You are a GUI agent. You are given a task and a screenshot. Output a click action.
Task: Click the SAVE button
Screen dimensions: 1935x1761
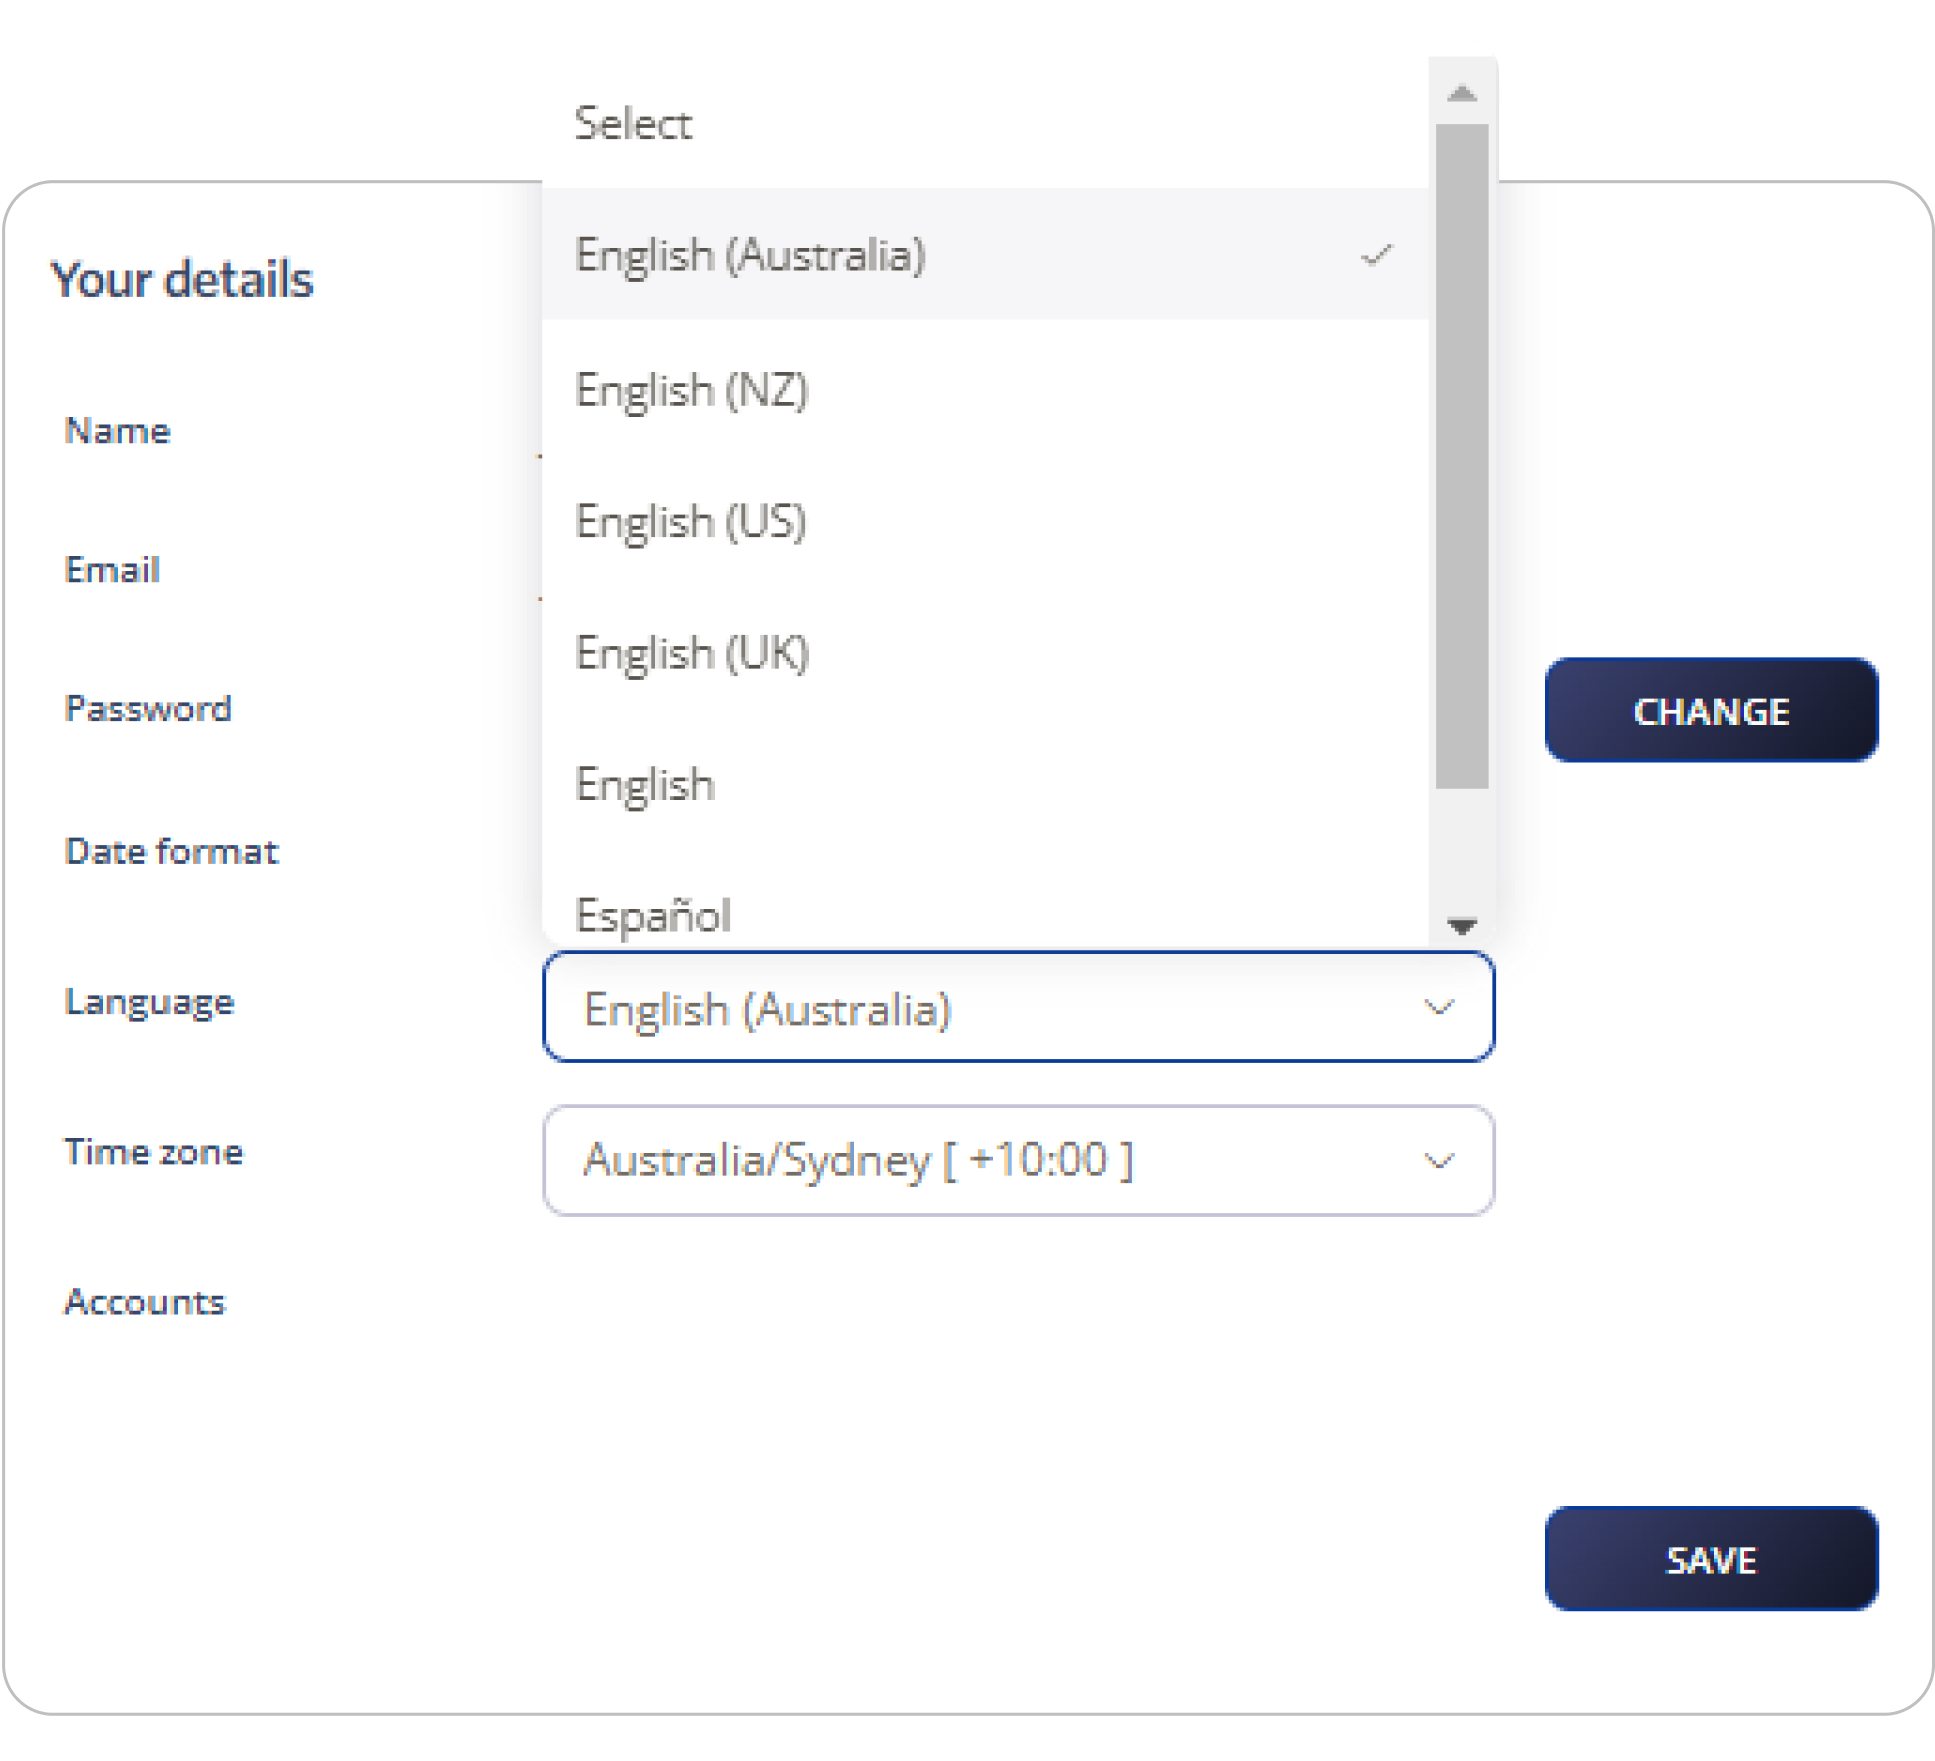pos(1711,1559)
